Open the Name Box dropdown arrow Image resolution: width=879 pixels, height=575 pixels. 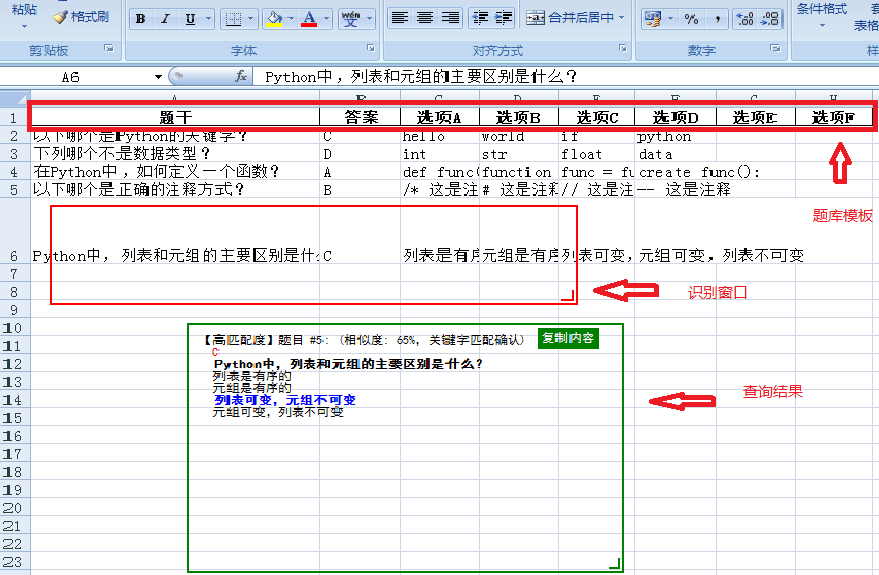pos(158,77)
